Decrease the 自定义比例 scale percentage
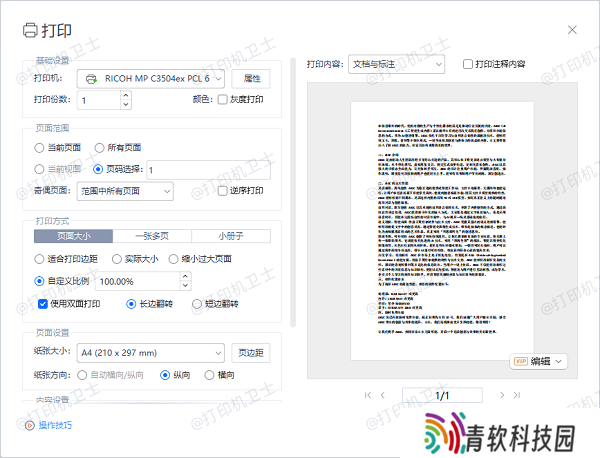Viewport: 600px width, 458px height. [185, 285]
